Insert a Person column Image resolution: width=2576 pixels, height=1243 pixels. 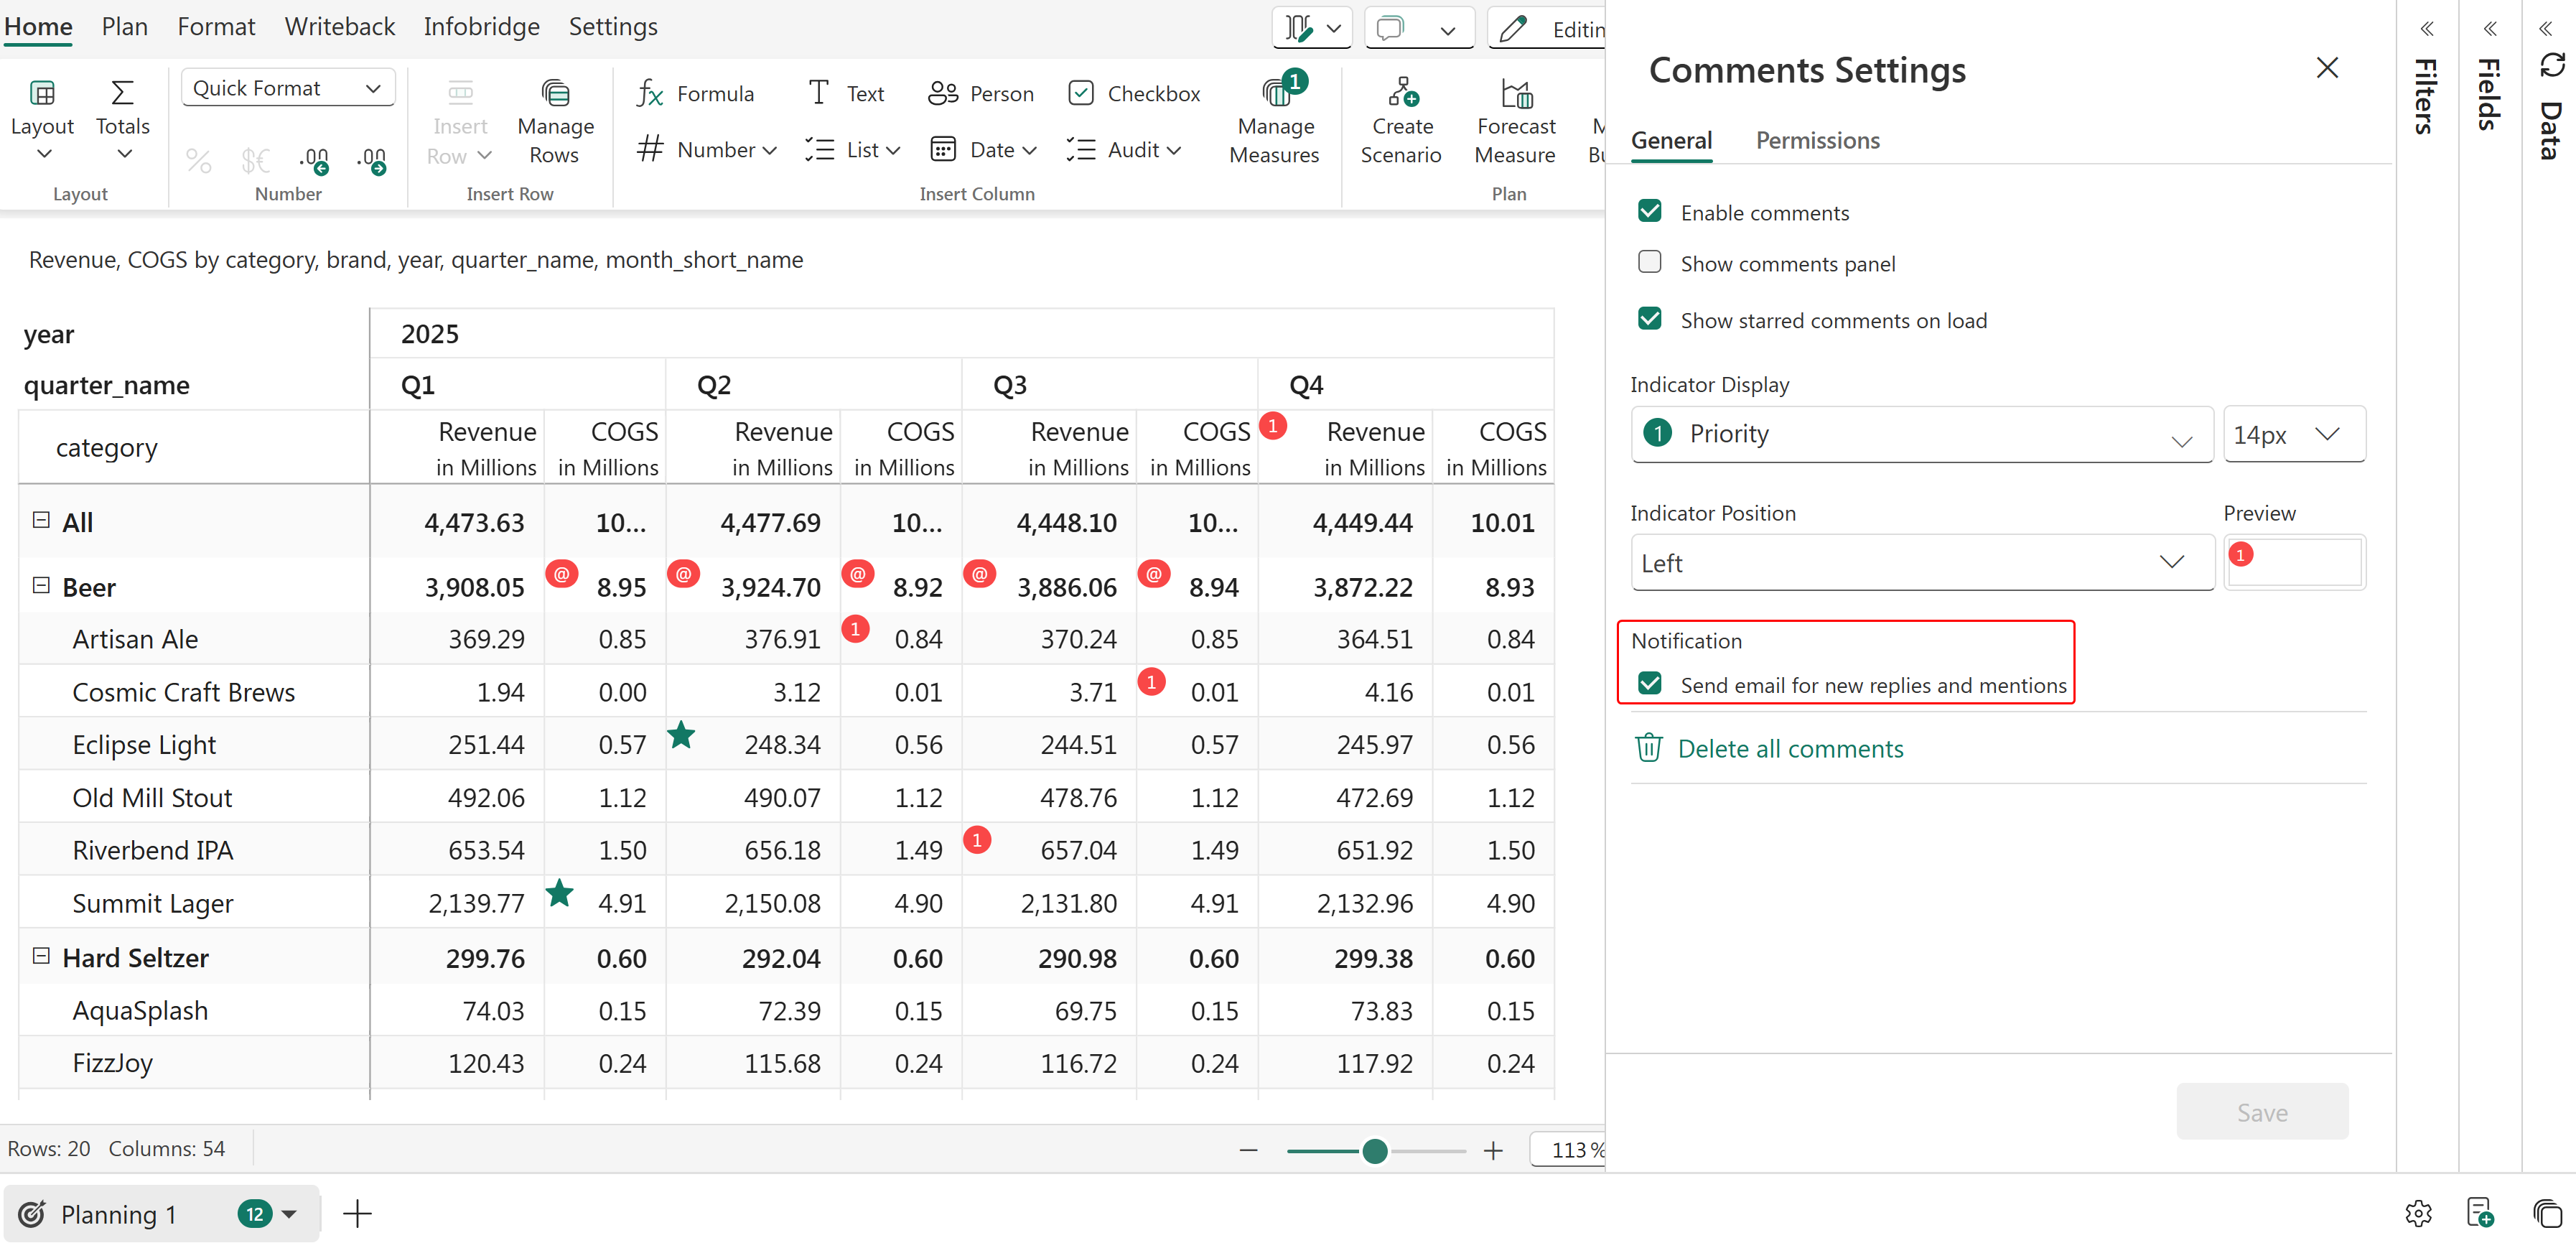[981, 94]
